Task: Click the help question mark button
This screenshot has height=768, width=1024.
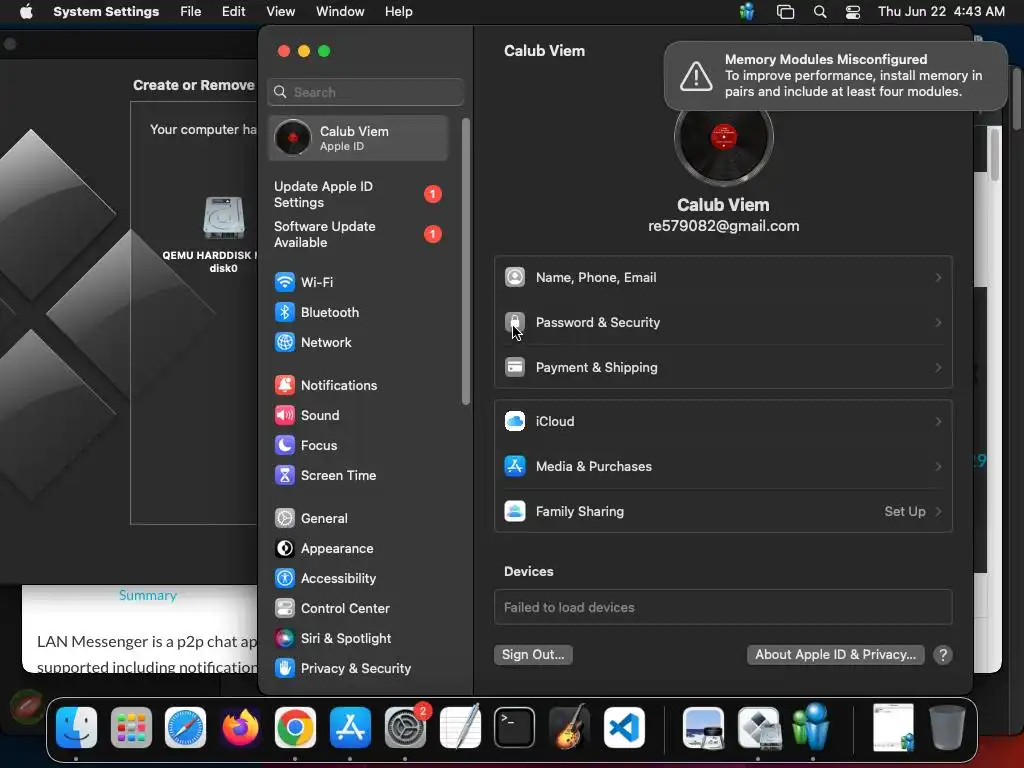Action: (942, 655)
